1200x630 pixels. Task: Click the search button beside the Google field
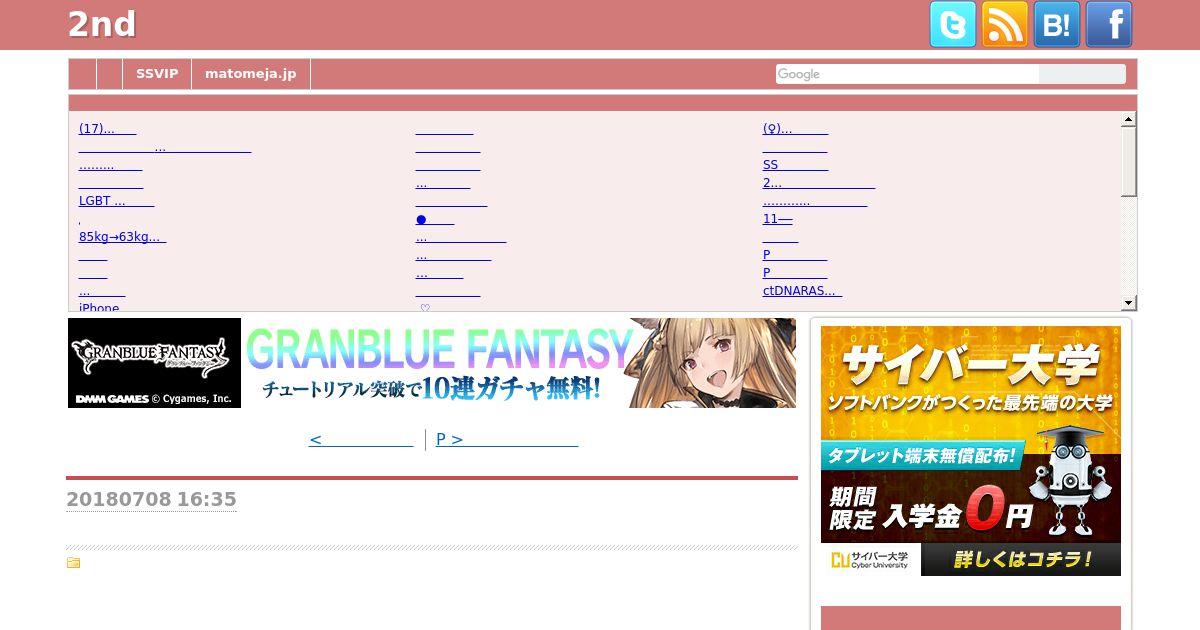tap(1082, 74)
